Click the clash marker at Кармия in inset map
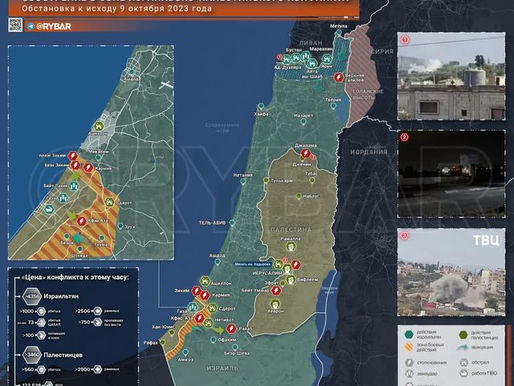The width and height of the screenshot is (514, 386). (x=88, y=168)
